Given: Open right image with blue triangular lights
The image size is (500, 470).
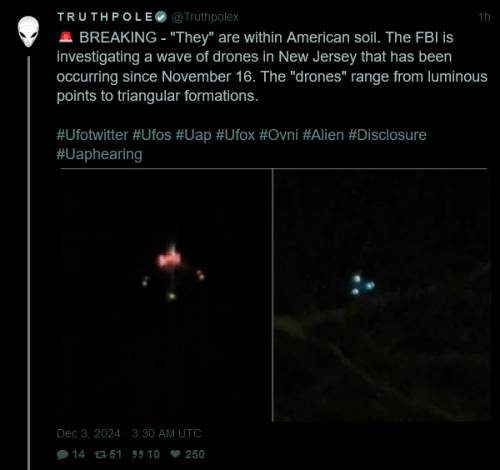Looking at the screenshot, I should pyautogui.click(x=382, y=295).
